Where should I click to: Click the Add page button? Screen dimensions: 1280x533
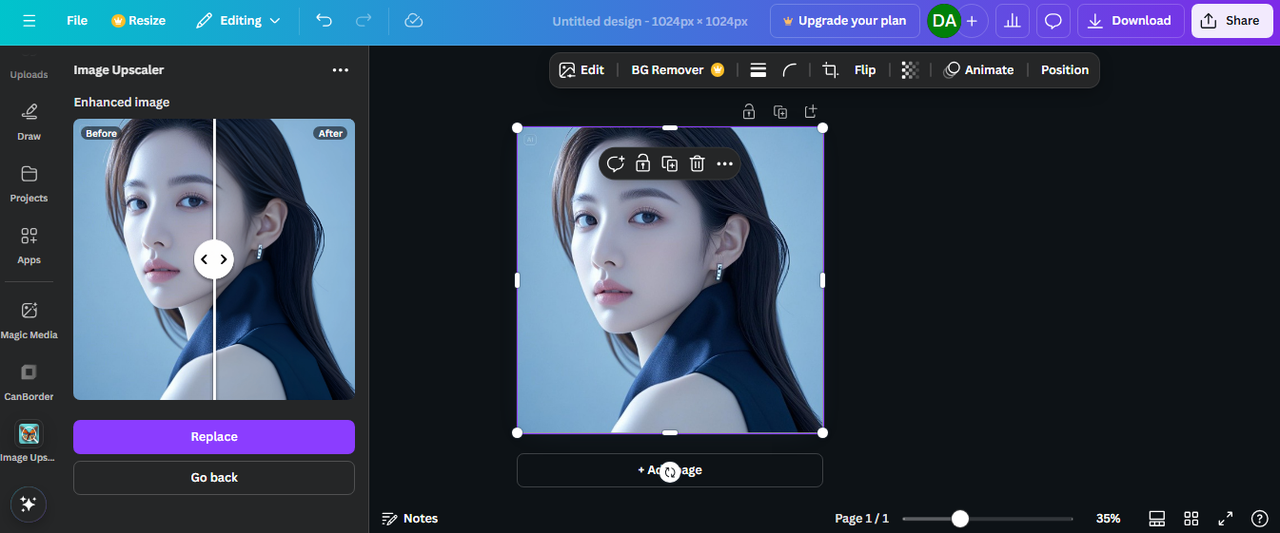click(x=670, y=470)
